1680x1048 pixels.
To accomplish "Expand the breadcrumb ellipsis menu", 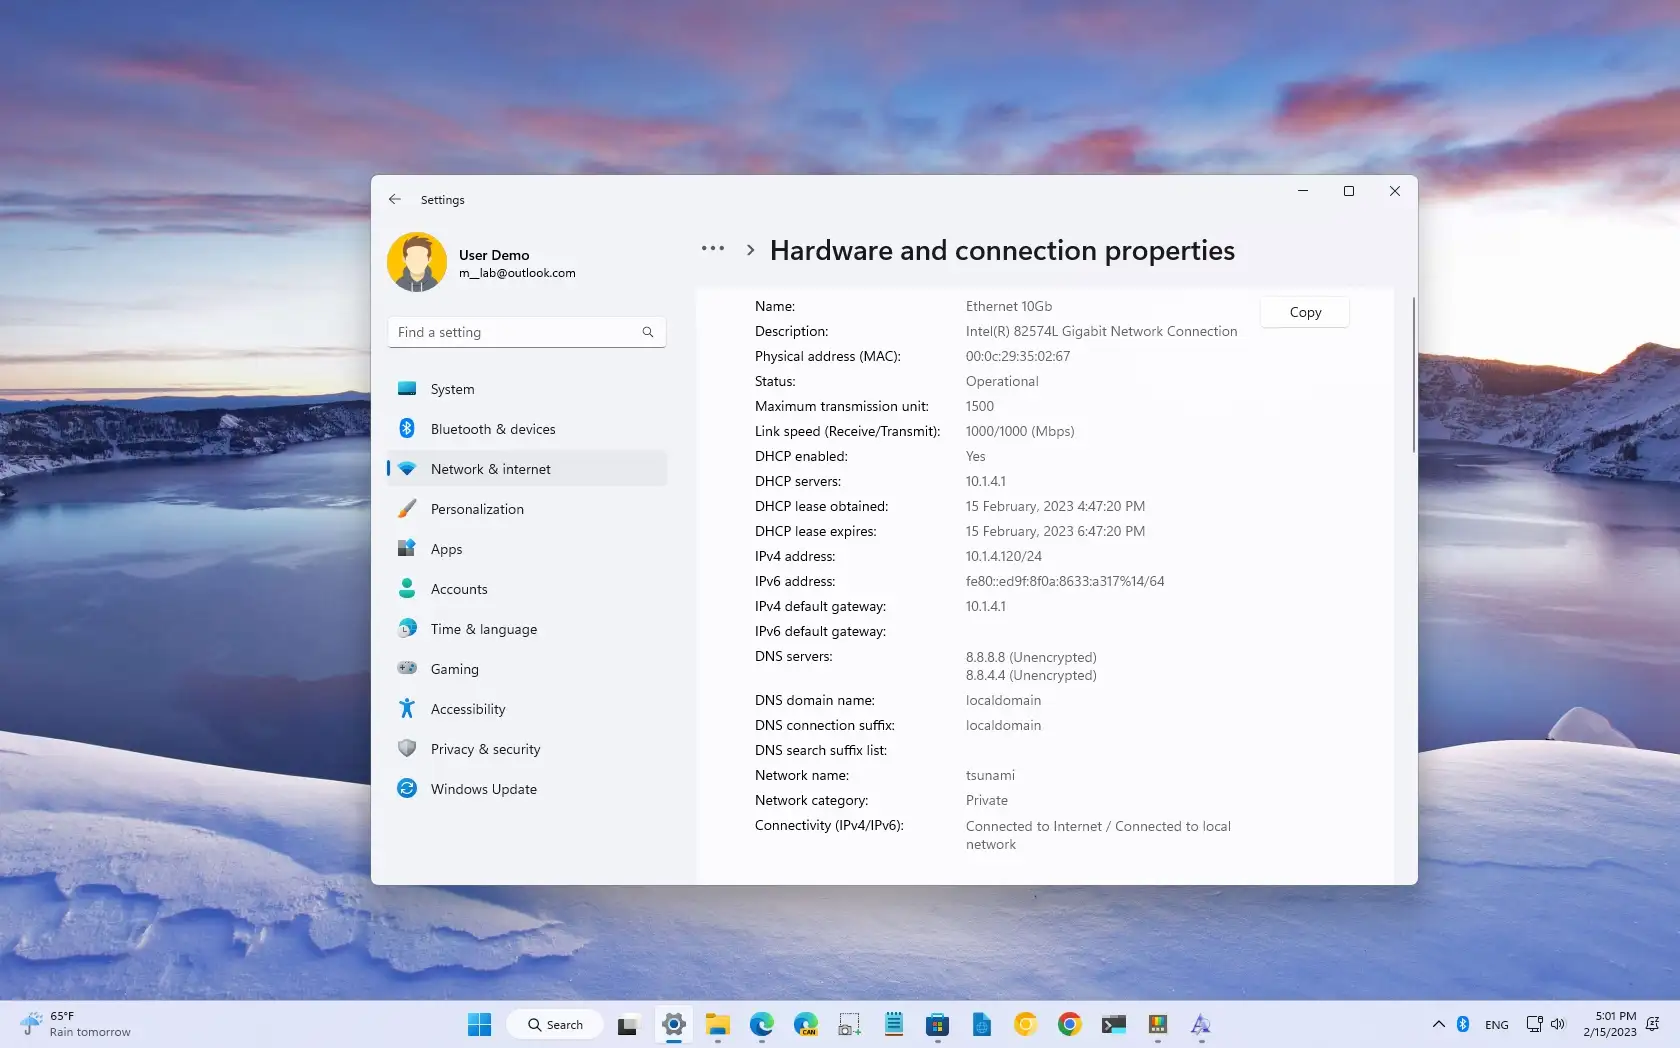I will pos(713,249).
